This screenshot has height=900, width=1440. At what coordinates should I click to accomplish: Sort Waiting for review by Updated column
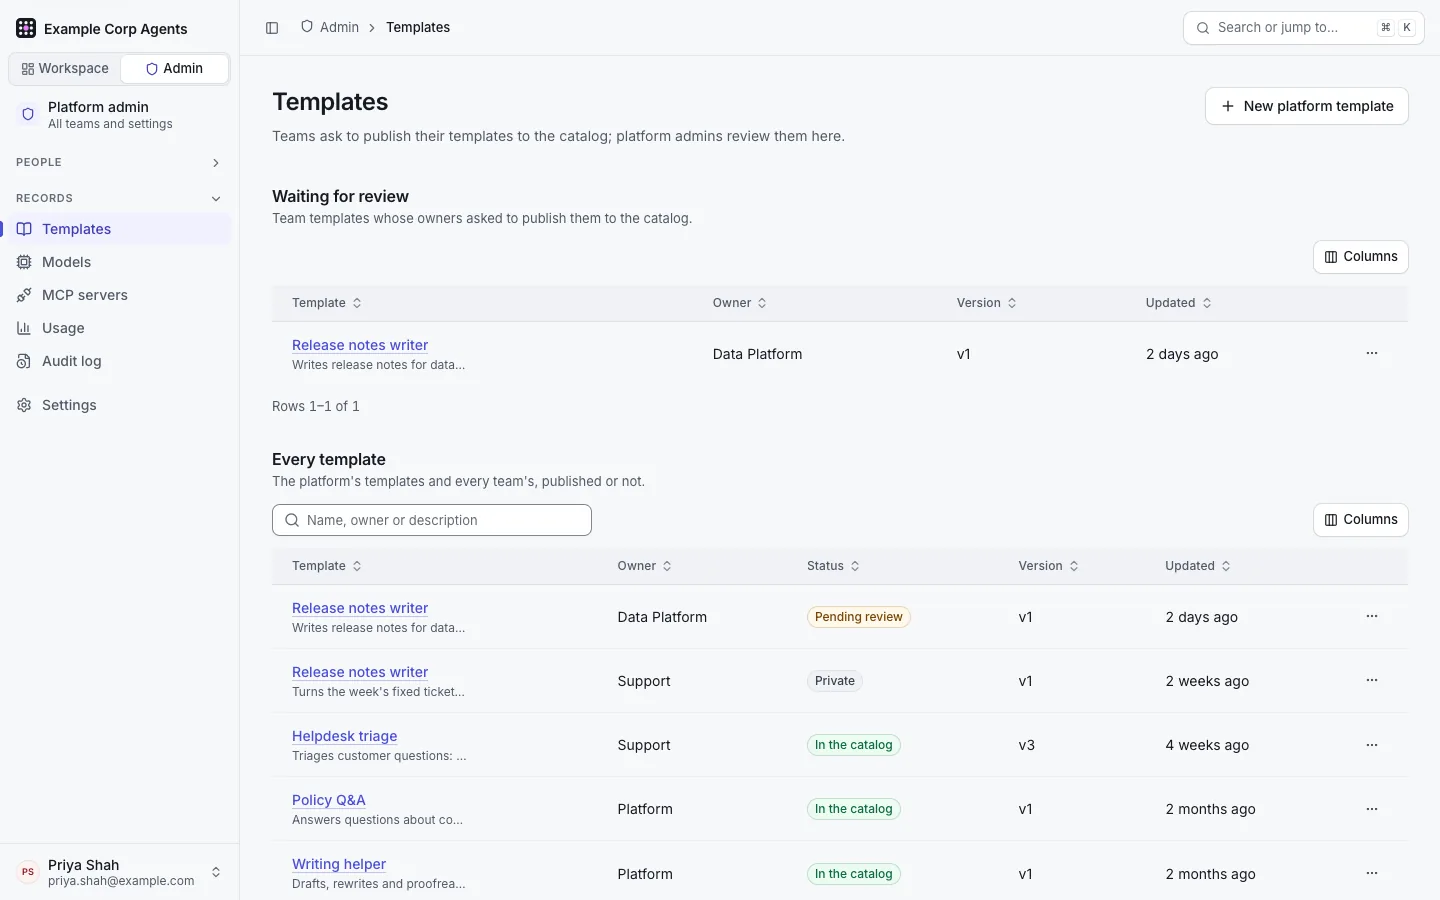click(x=1179, y=303)
